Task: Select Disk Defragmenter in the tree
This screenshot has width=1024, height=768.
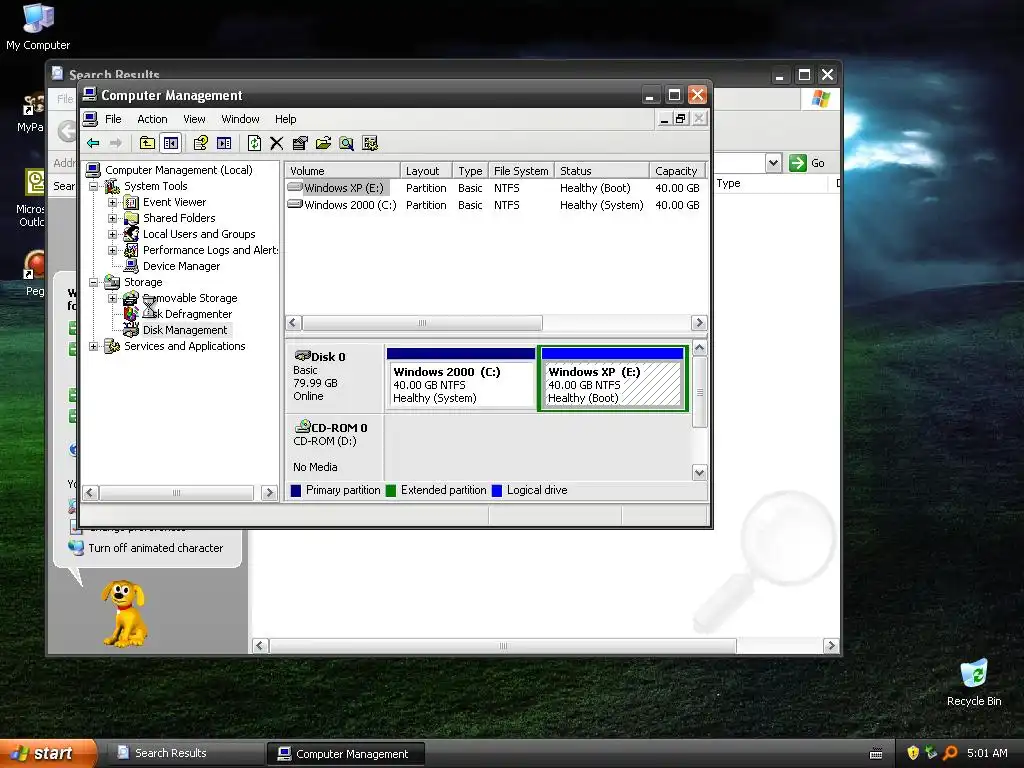Action: pyautogui.click(x=187, y=314)
